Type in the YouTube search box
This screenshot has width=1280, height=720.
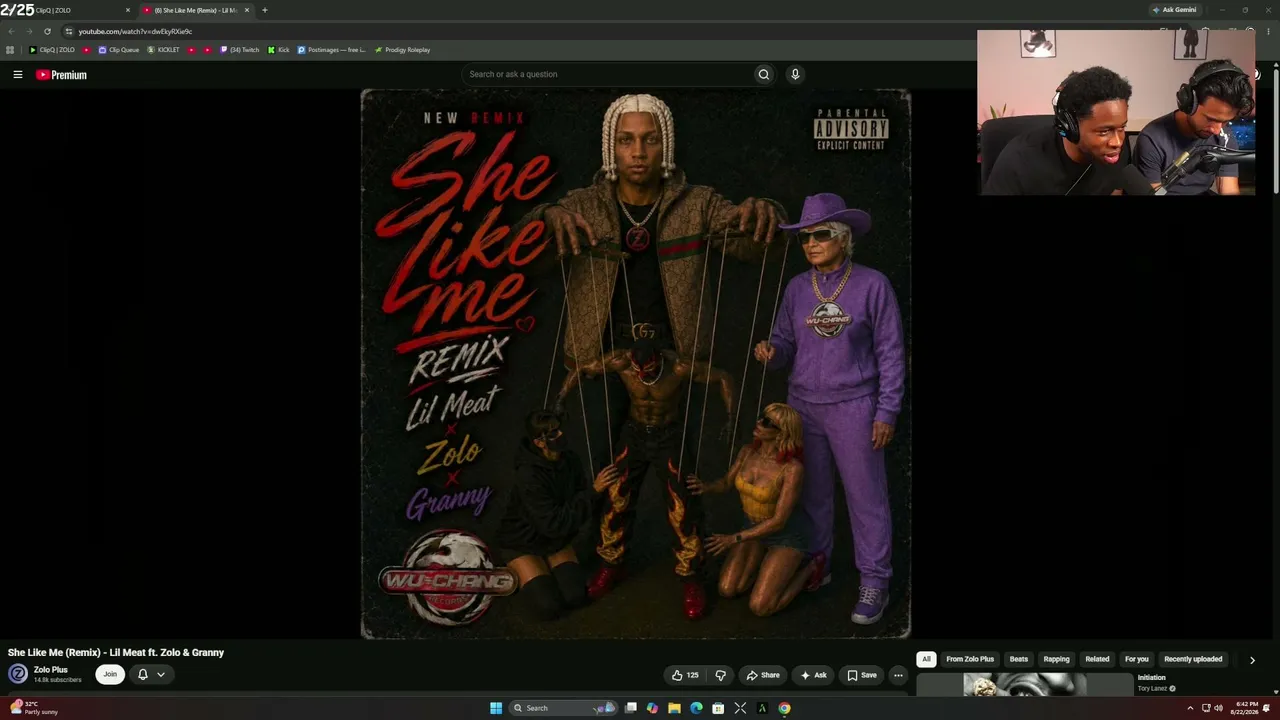pos(608,74)
